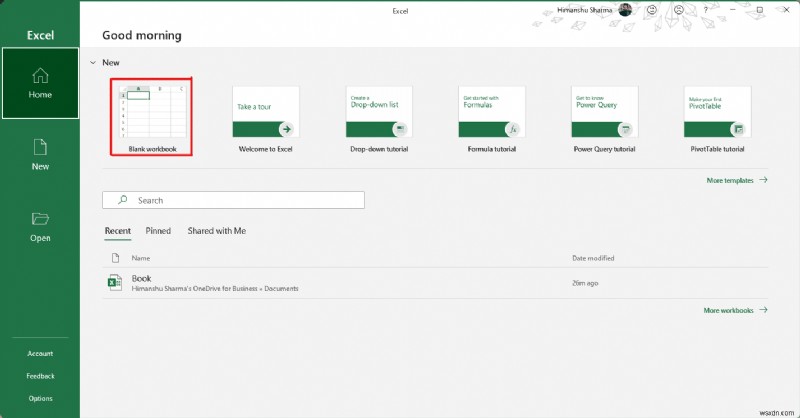Screen dimensions: 800x418
Task: Open the Open folder page in sidebar
Action: tap(40, 227)
